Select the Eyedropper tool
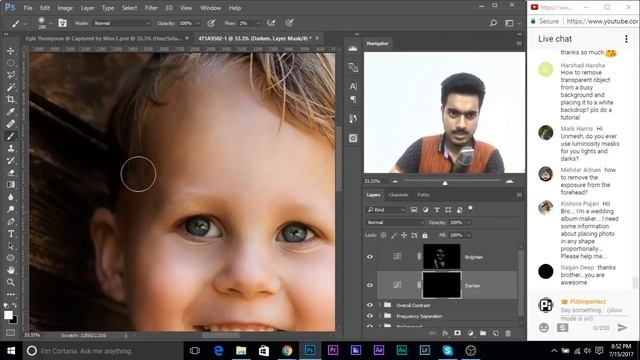Viewport: 640px width, 360px height. (11, 111)
